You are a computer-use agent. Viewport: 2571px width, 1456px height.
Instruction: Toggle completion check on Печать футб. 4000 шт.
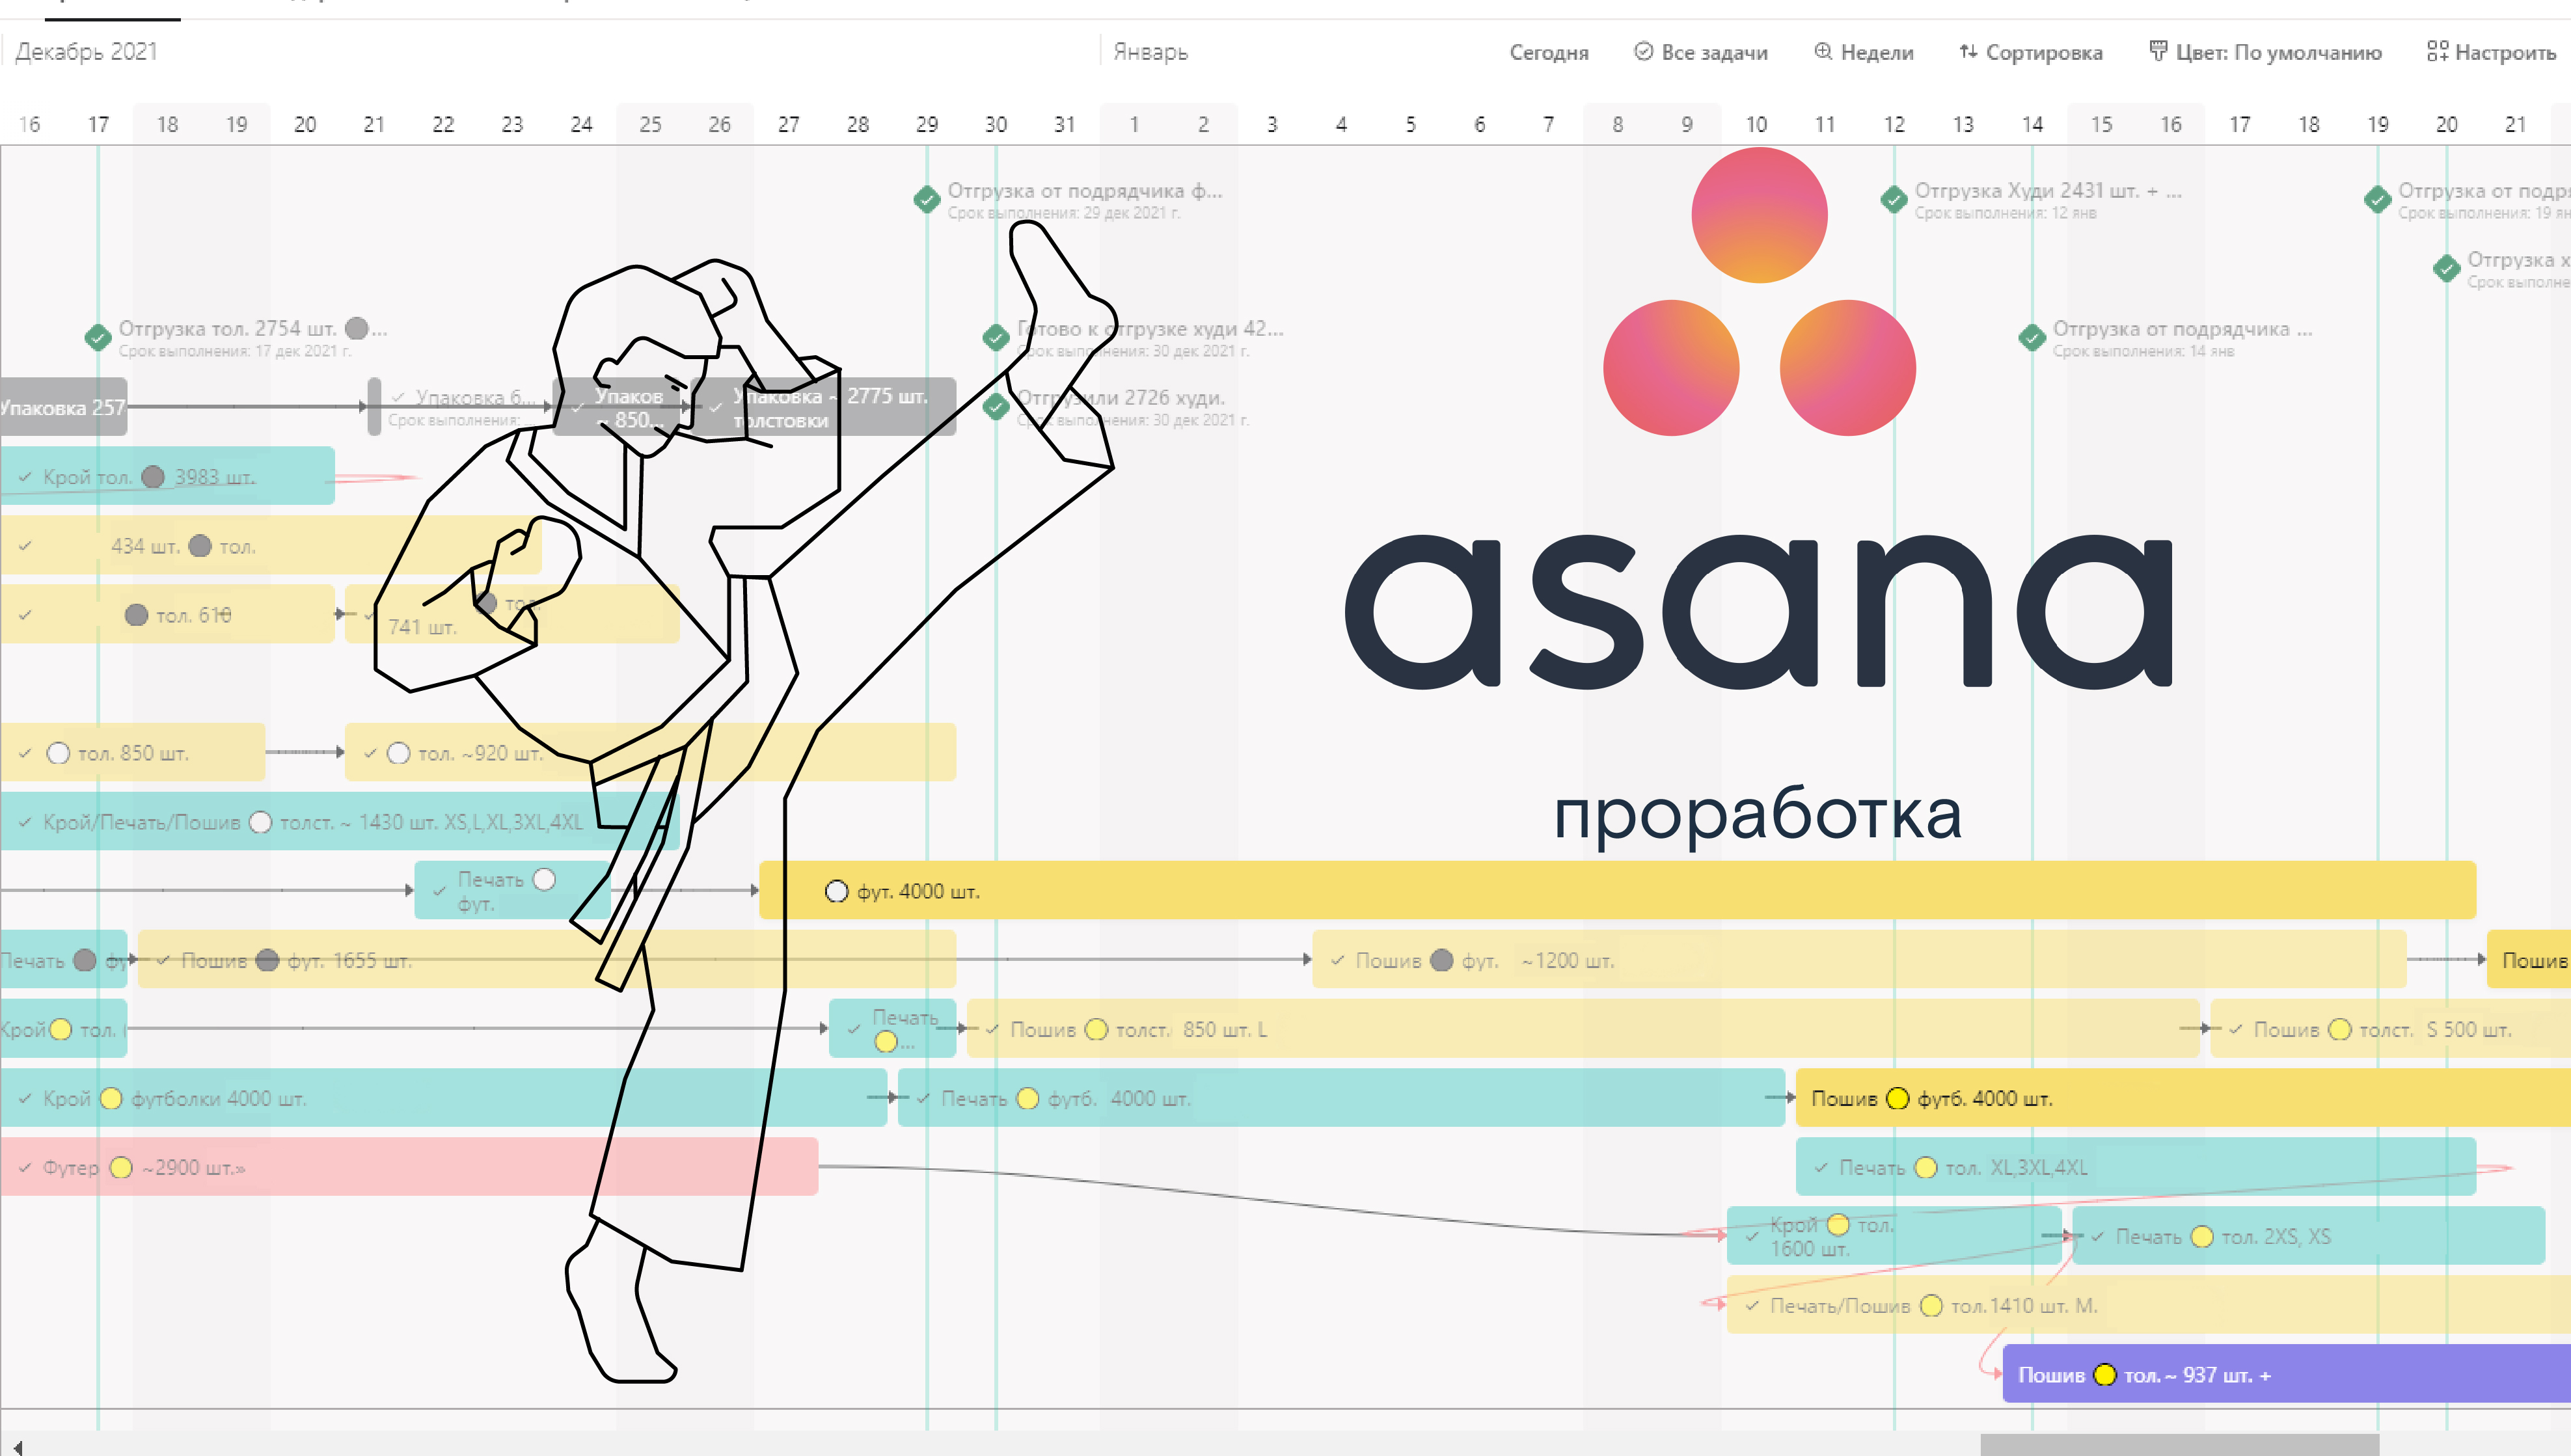(x=923, y=1098)
